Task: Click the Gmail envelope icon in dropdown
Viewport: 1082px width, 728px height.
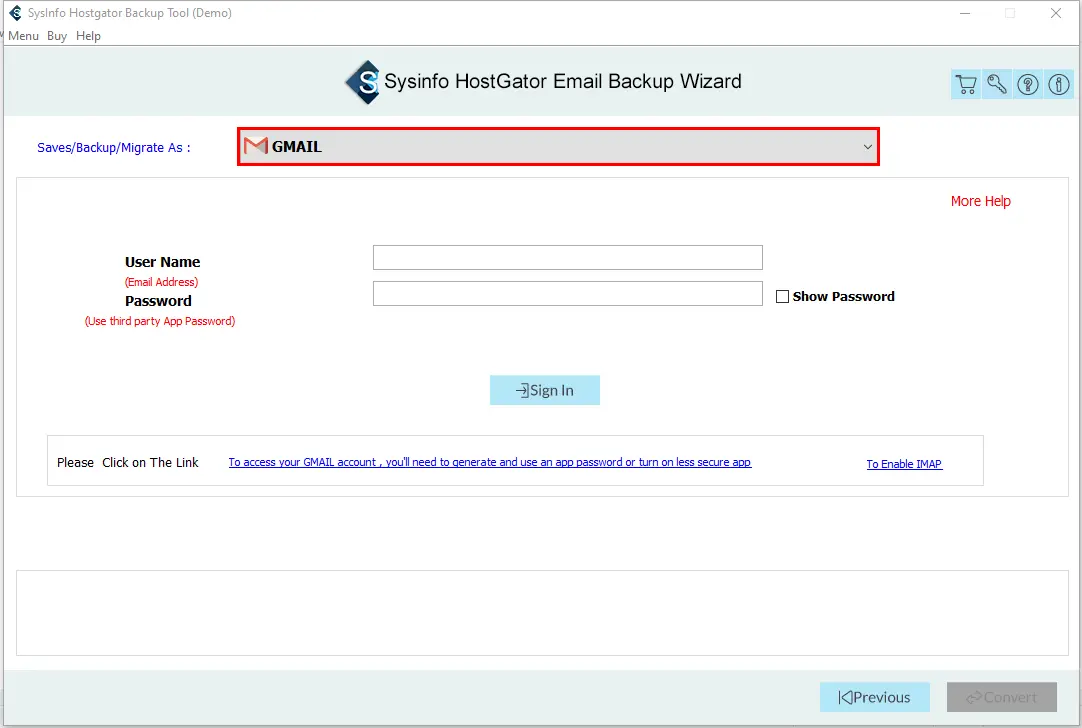Action: click(255, 146)
